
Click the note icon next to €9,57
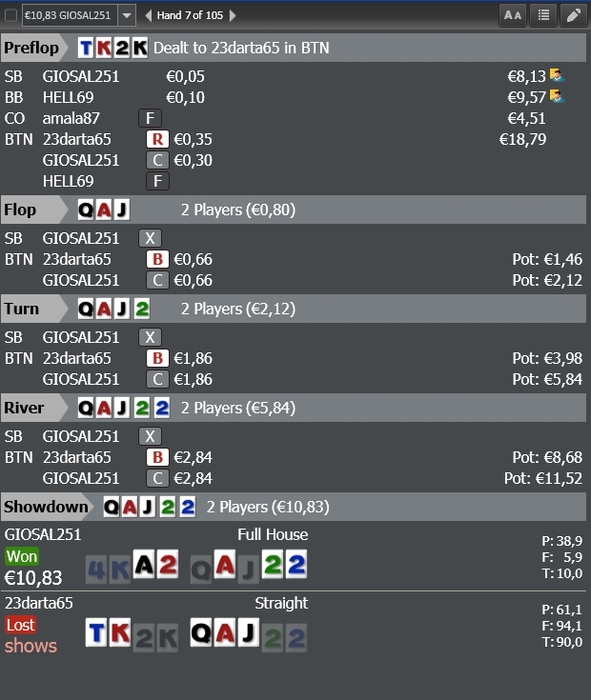click(x=557, y=96)
